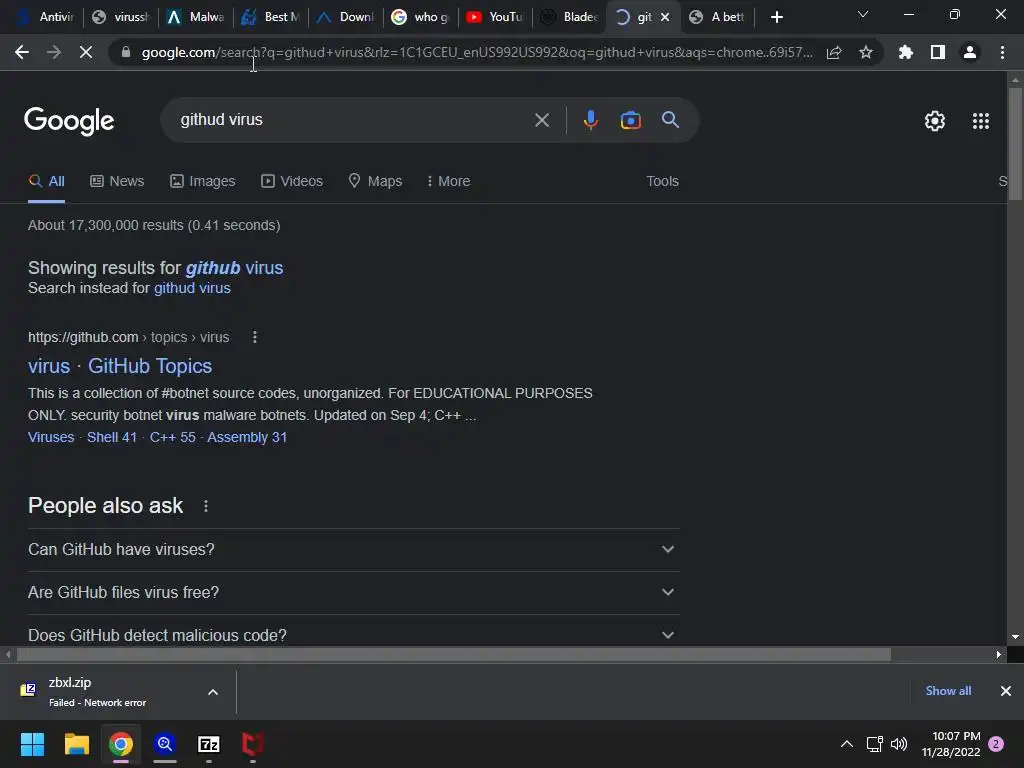Open the Chrome side panel
The height and width of the screenshot is (768, 1024).
click(938, 52)
